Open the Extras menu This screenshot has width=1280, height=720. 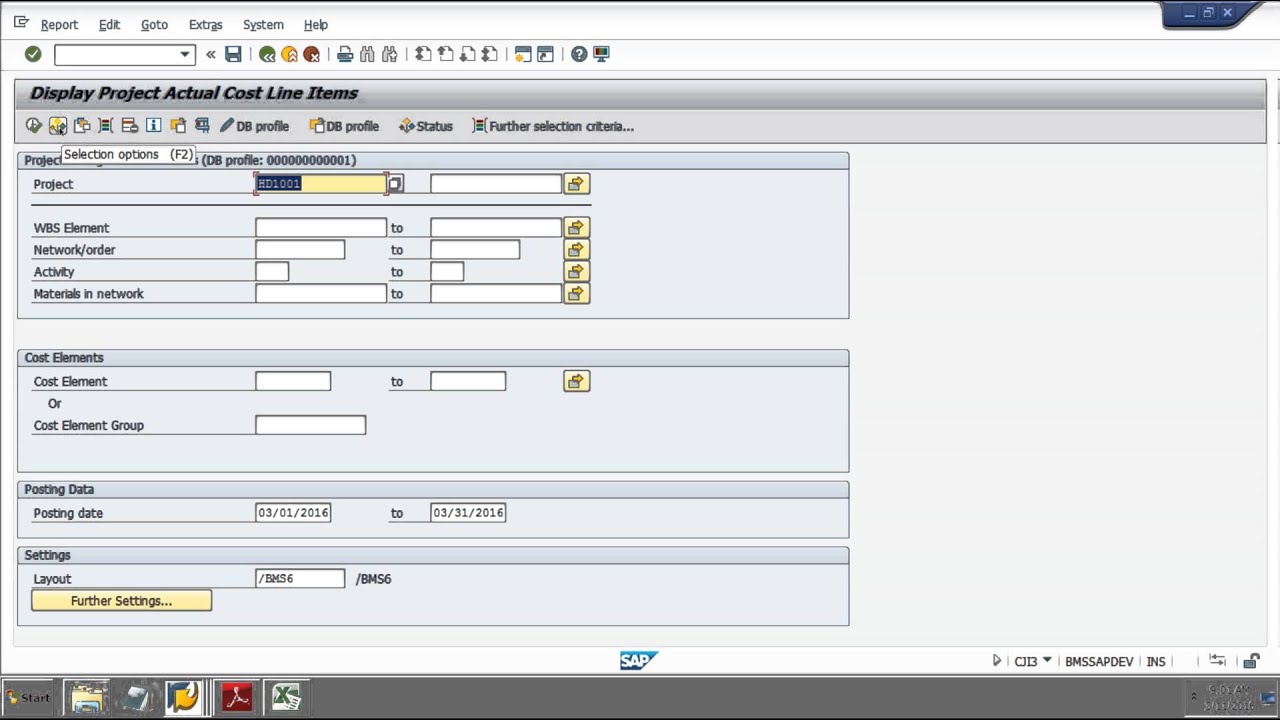coord(205,24)
